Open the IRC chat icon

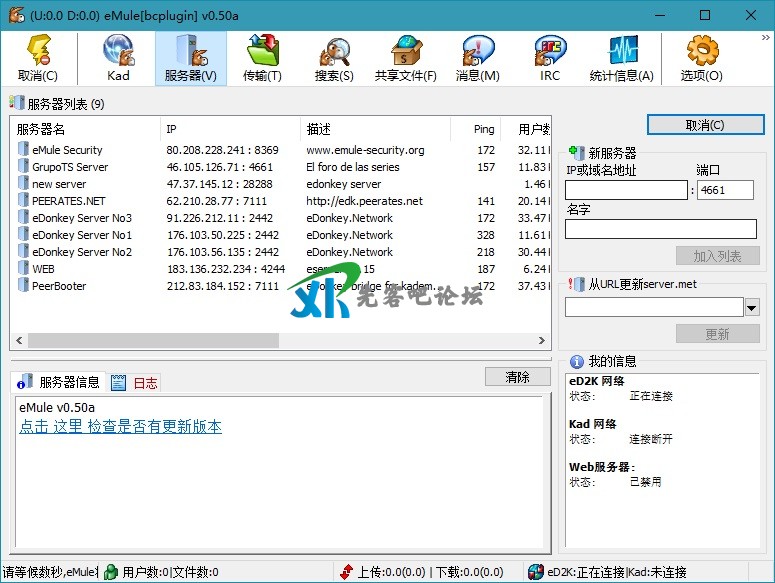(x=550, y=51)
